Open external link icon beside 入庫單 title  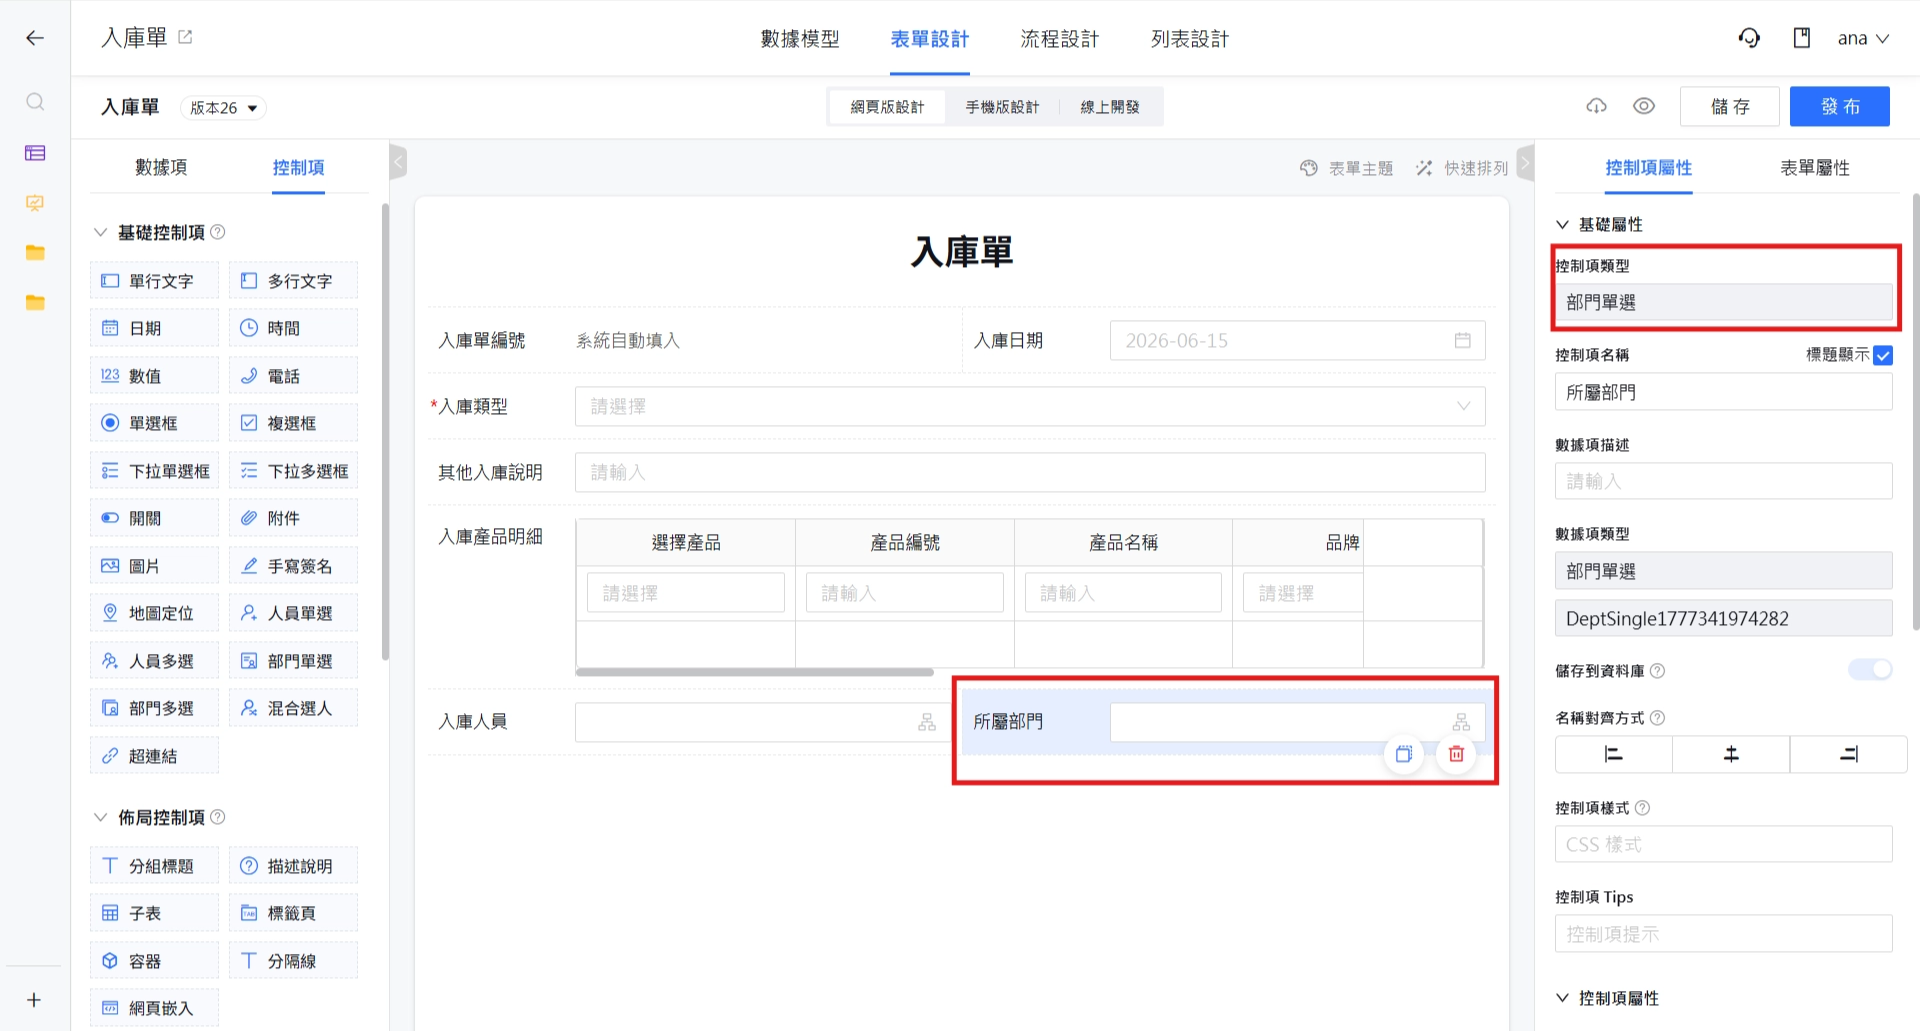point(185,37)
